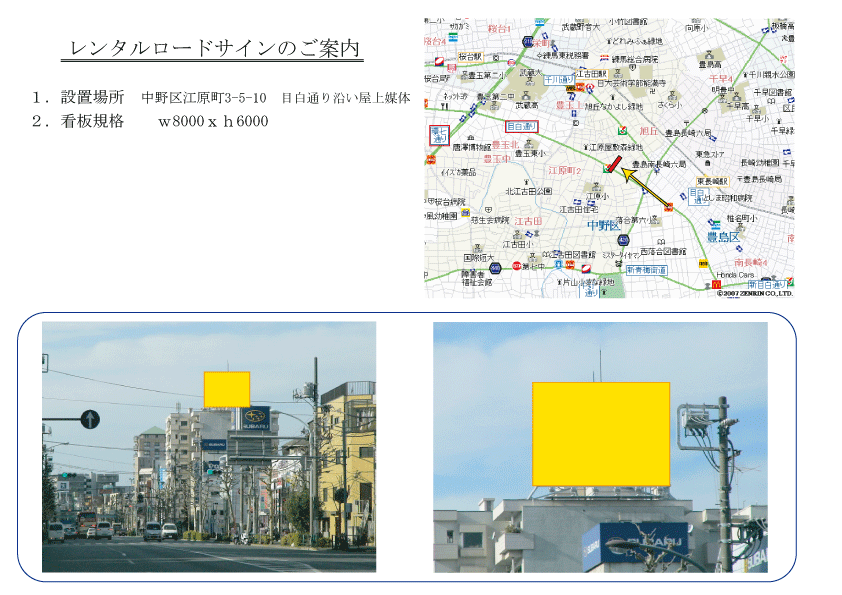Screen dimensions: 842x595
Task: Click the small yellow rectangle in street photo
Action: (x=226, y=389)
